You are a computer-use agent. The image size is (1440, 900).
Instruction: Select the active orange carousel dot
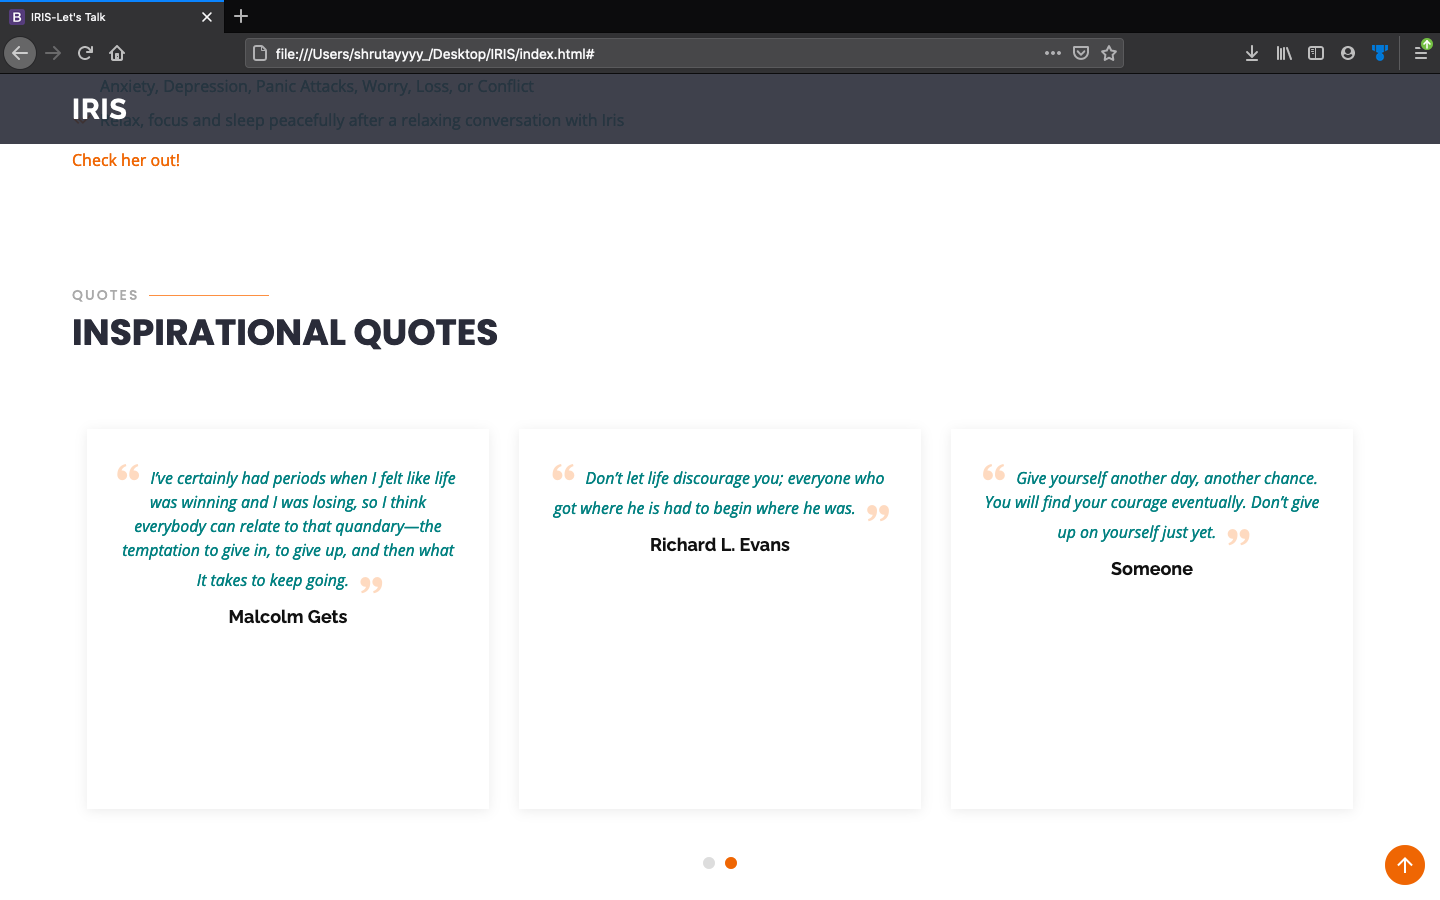coord(731,863)
